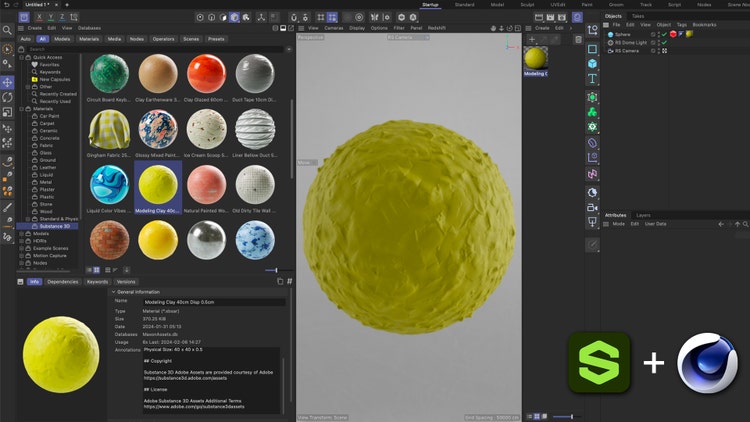Click the spline pen tool icon

pyautogui.click(x=7, y=162)
